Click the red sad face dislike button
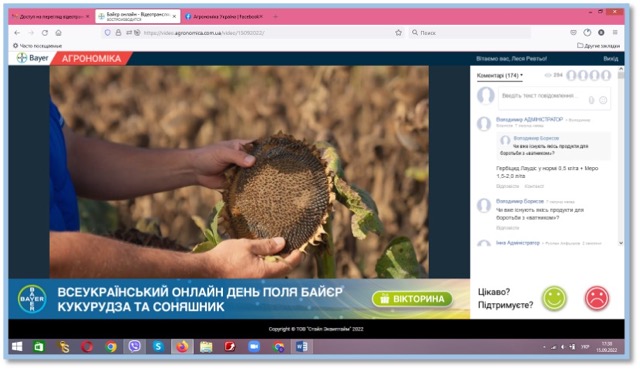The width and height of the screenshot is (640, 369). [597, 298]
